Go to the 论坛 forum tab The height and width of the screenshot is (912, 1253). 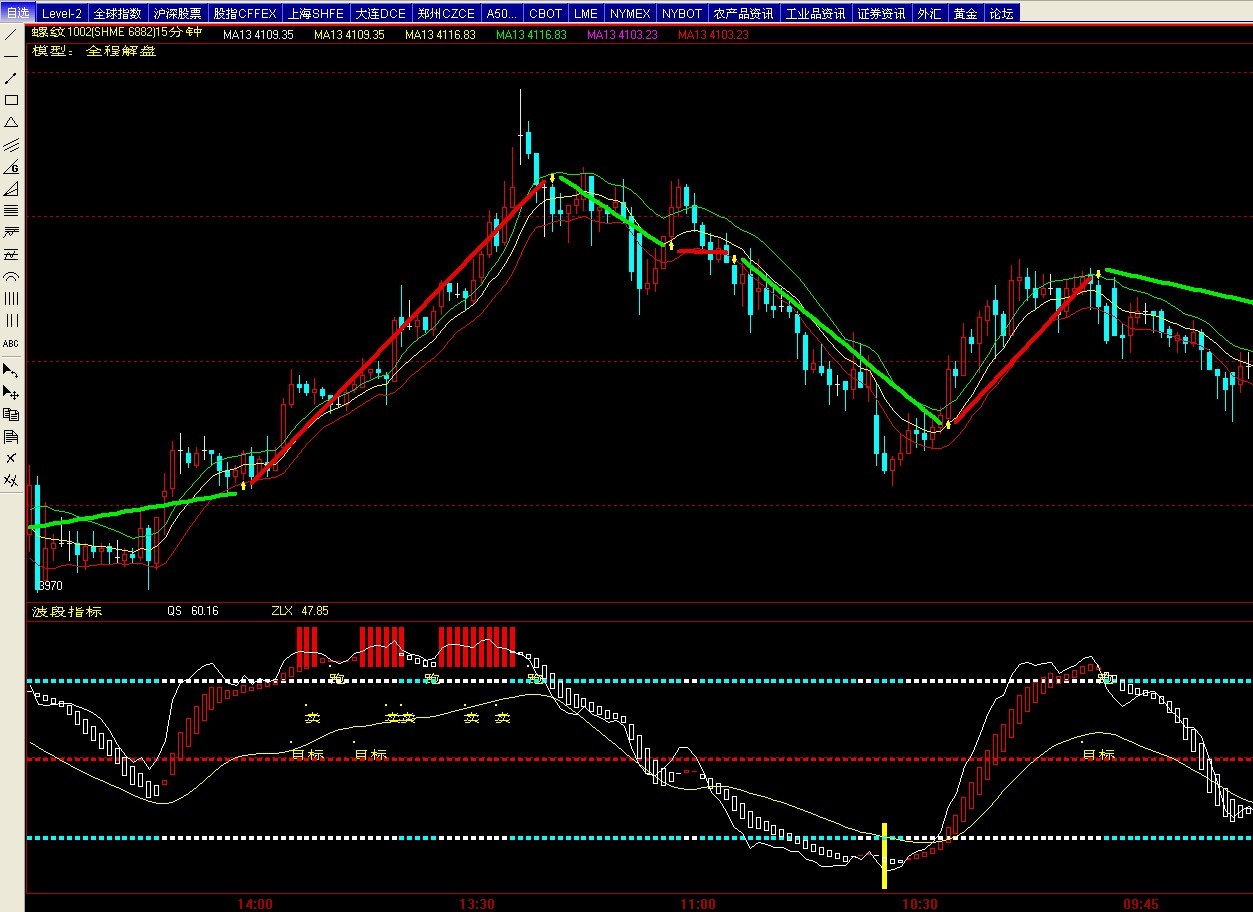1000,14
